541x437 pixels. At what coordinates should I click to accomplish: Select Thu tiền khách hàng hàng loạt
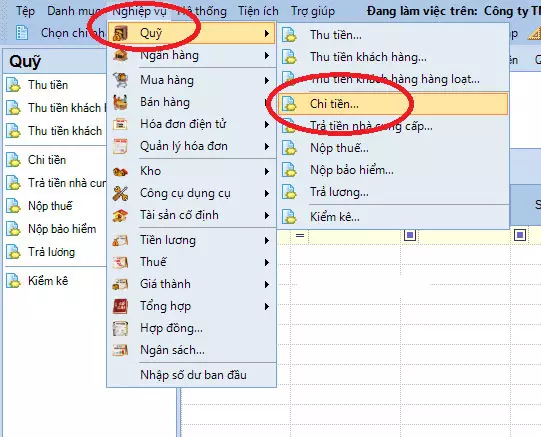pyautogui.click(x=393, y=79)
